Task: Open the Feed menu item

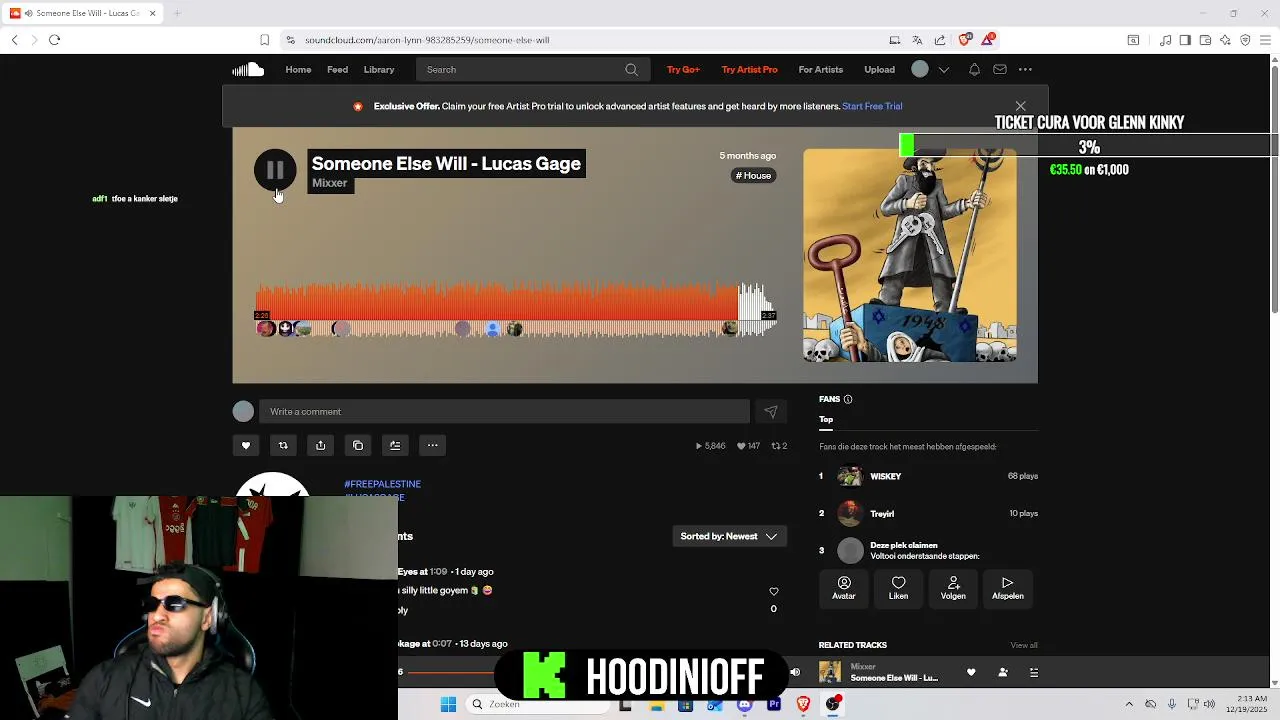Action: point(337,69)
